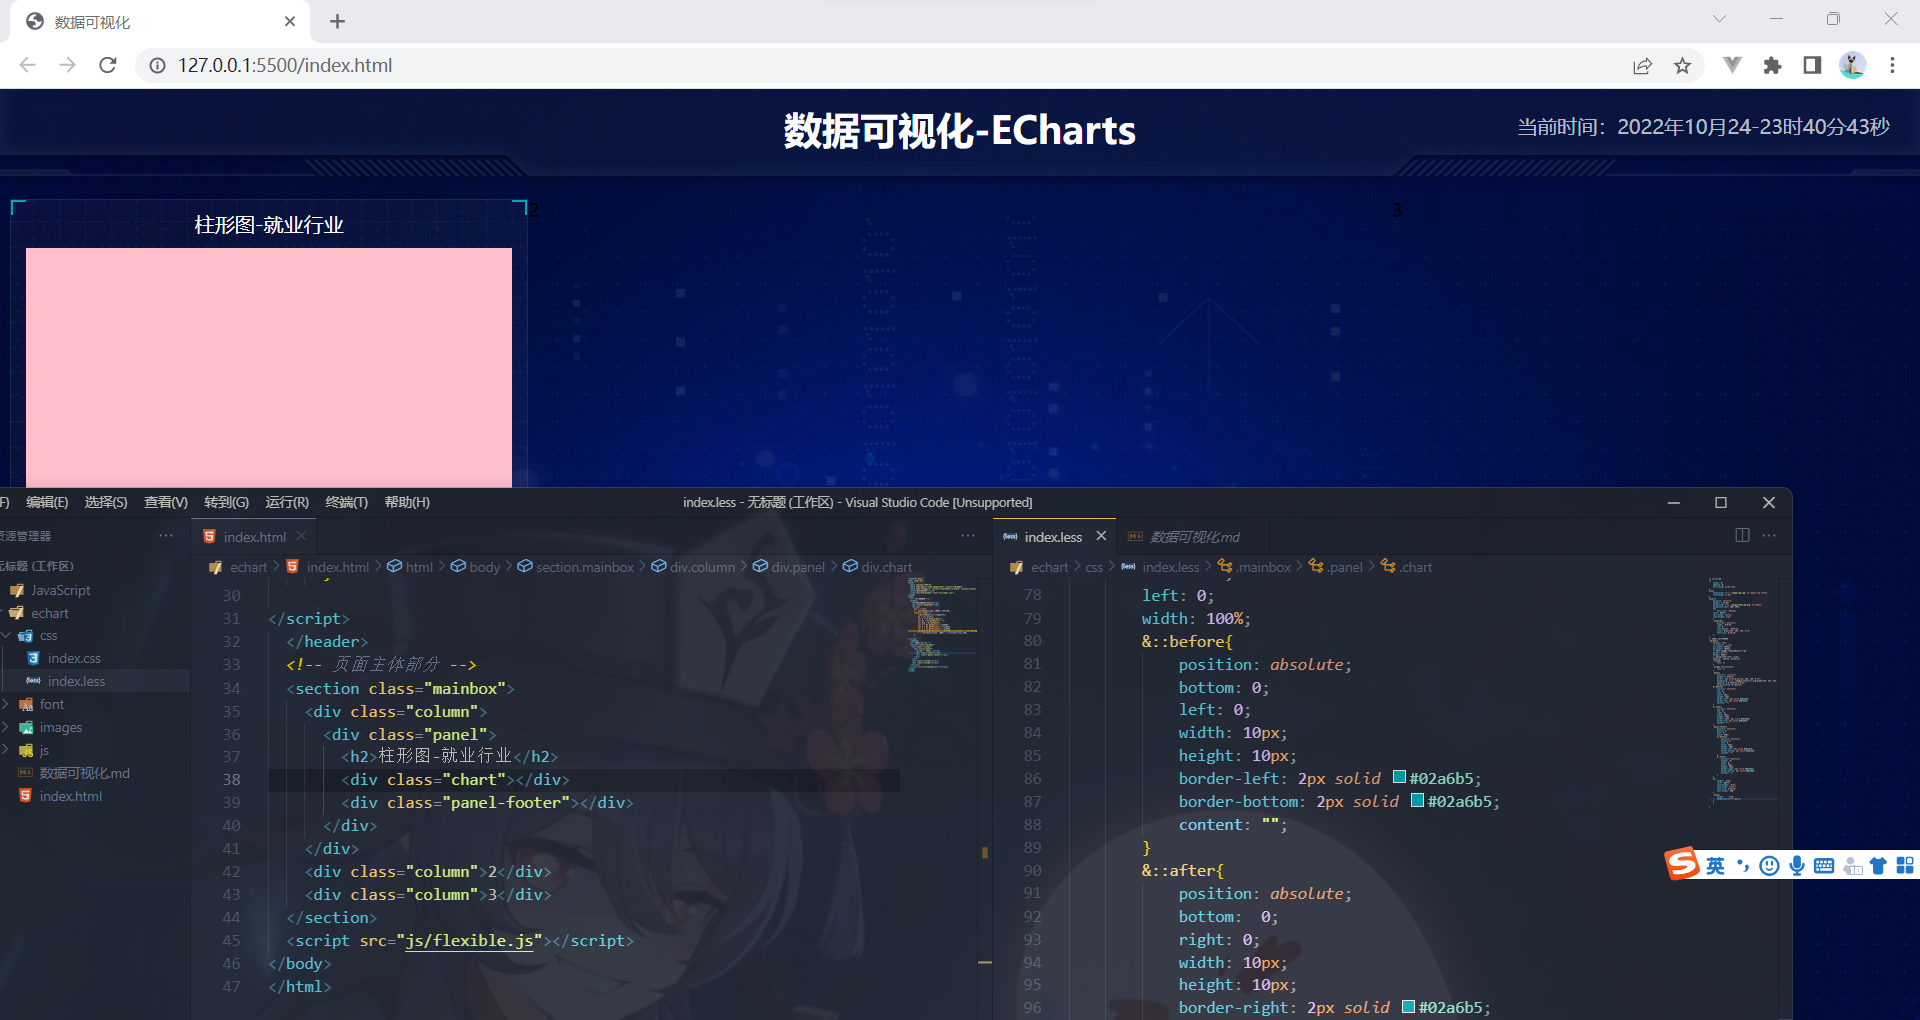The image size is (1920, 1020).
Task: Click the browser back button
Action: (27, 65)
